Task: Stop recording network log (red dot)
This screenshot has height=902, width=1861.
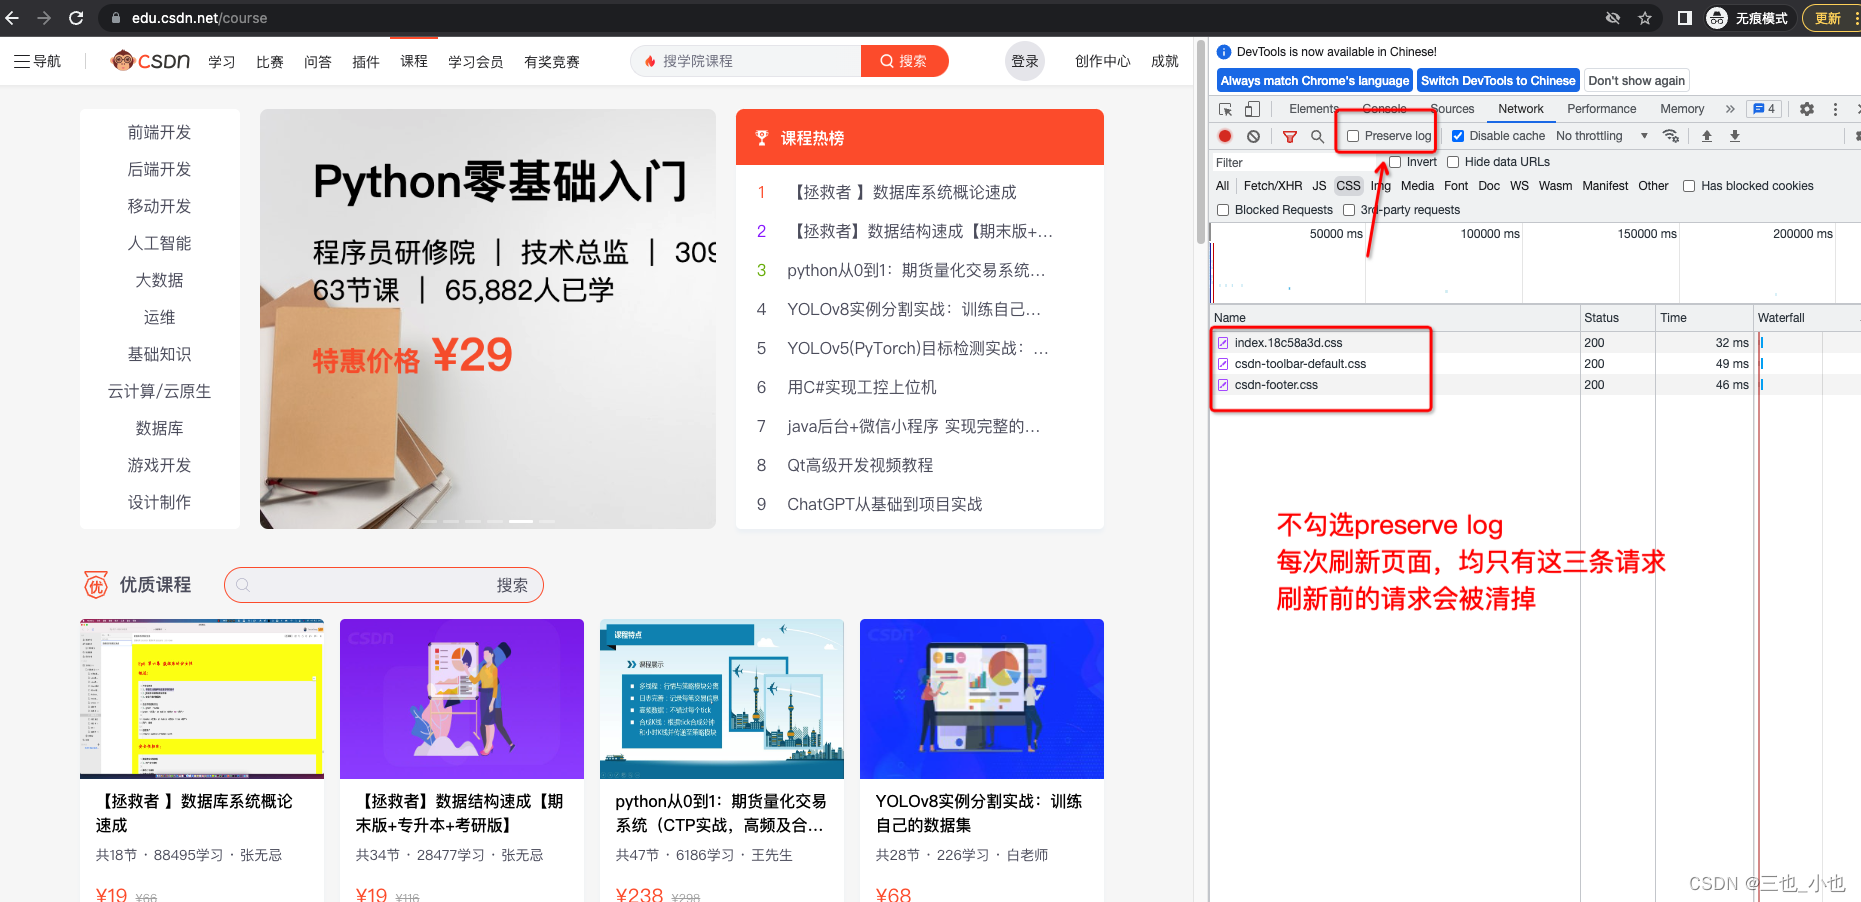Action: click(x=1225, y=136)
